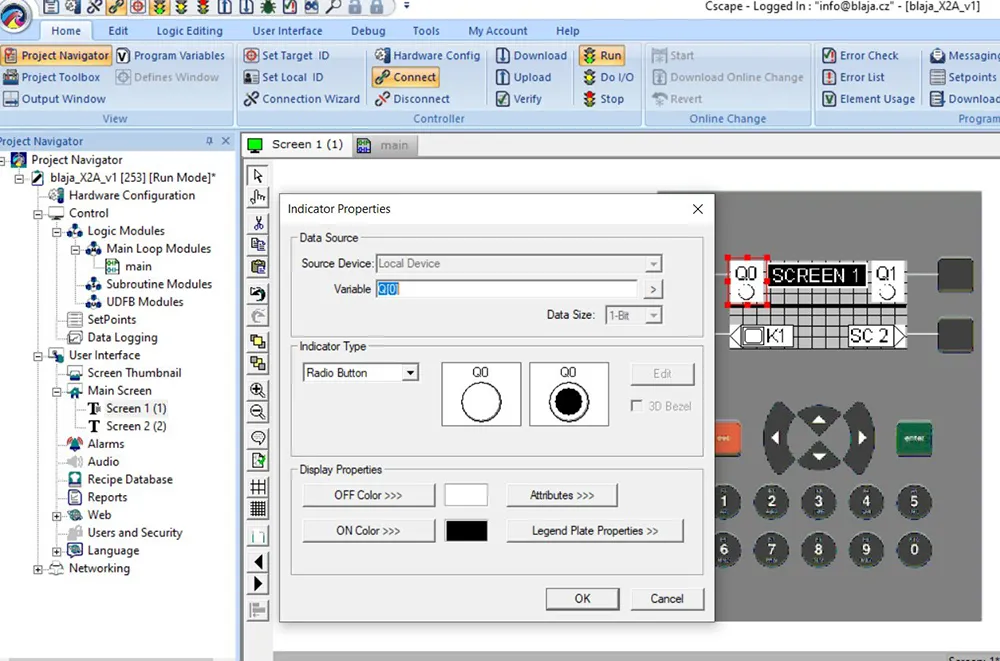Click OFF Color >>> button
The image size is (1000, 661).
click(369, 495)
